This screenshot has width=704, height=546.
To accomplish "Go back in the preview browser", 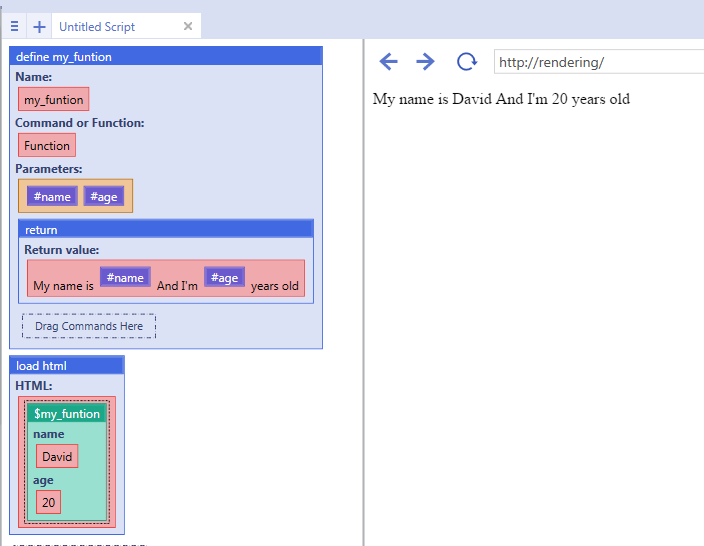I will tap(389, 62).
